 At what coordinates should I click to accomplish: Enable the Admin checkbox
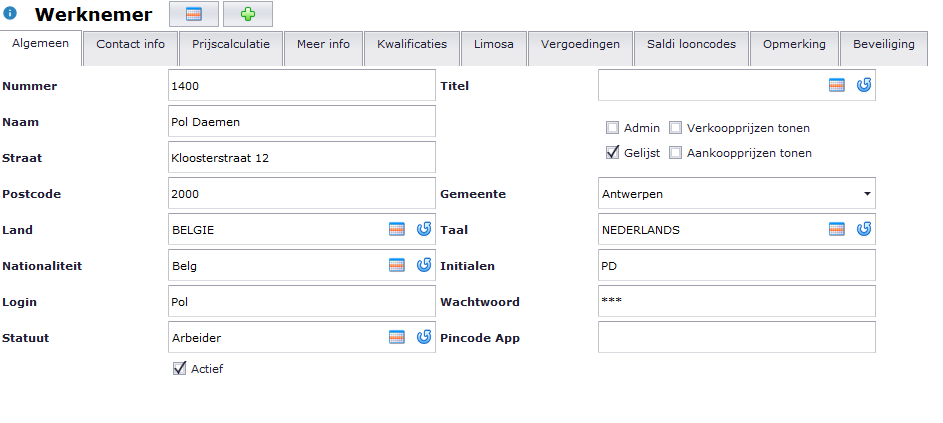pos(612,128)
